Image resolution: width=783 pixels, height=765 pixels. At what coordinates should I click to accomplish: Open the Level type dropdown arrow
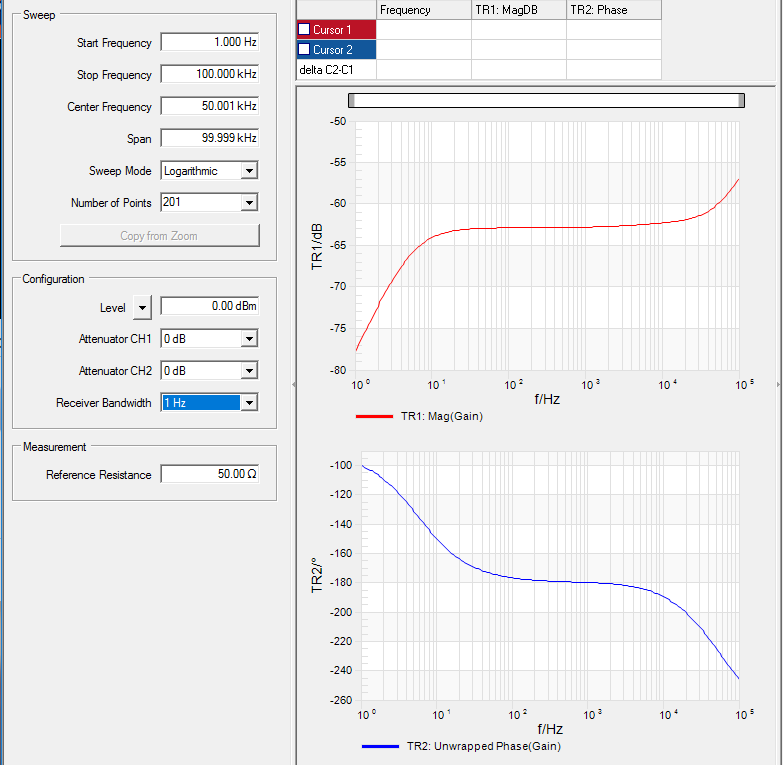point(142,308)
